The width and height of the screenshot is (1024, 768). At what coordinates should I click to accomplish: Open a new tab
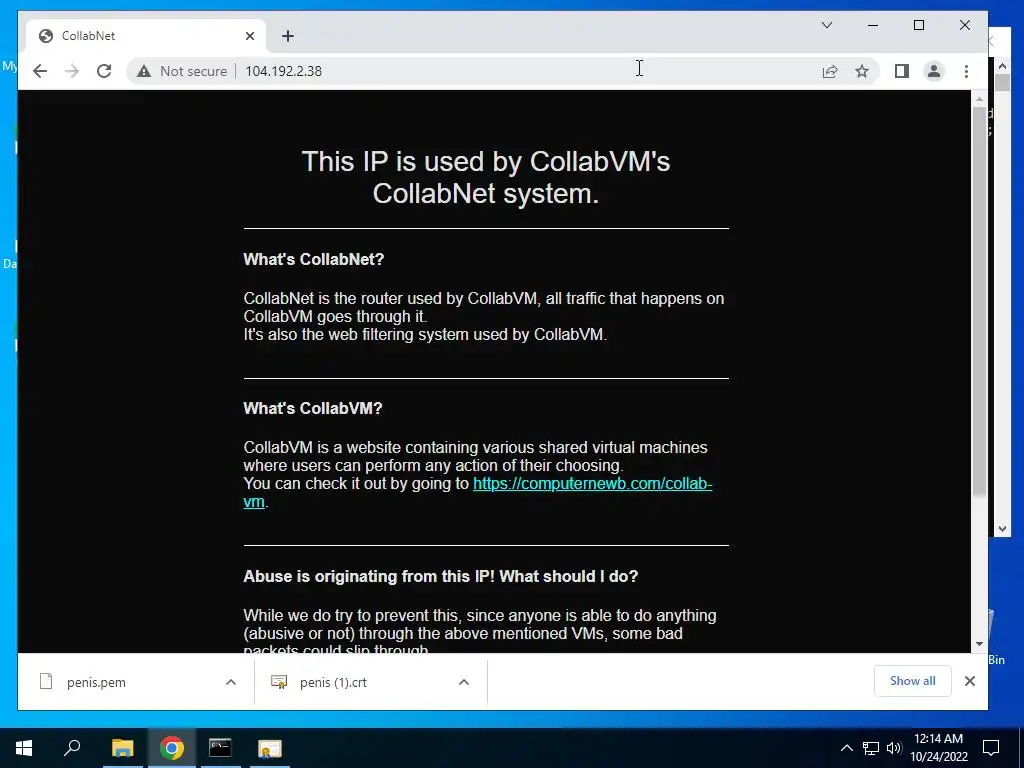[x=288, y=36]
